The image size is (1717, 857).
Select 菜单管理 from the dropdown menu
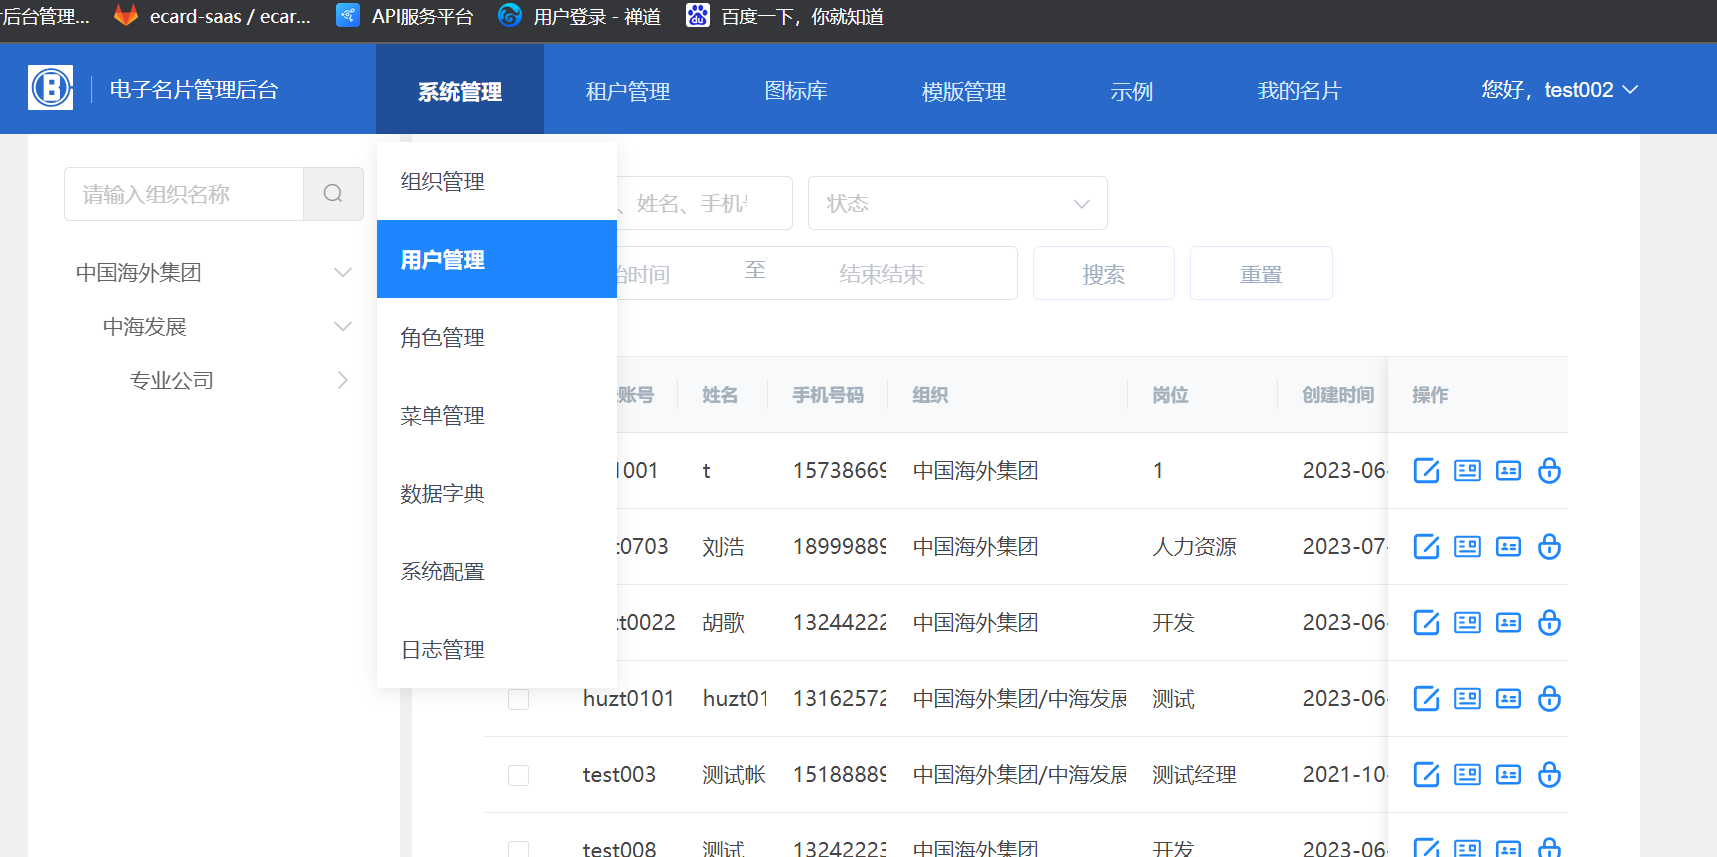point(497,415)
